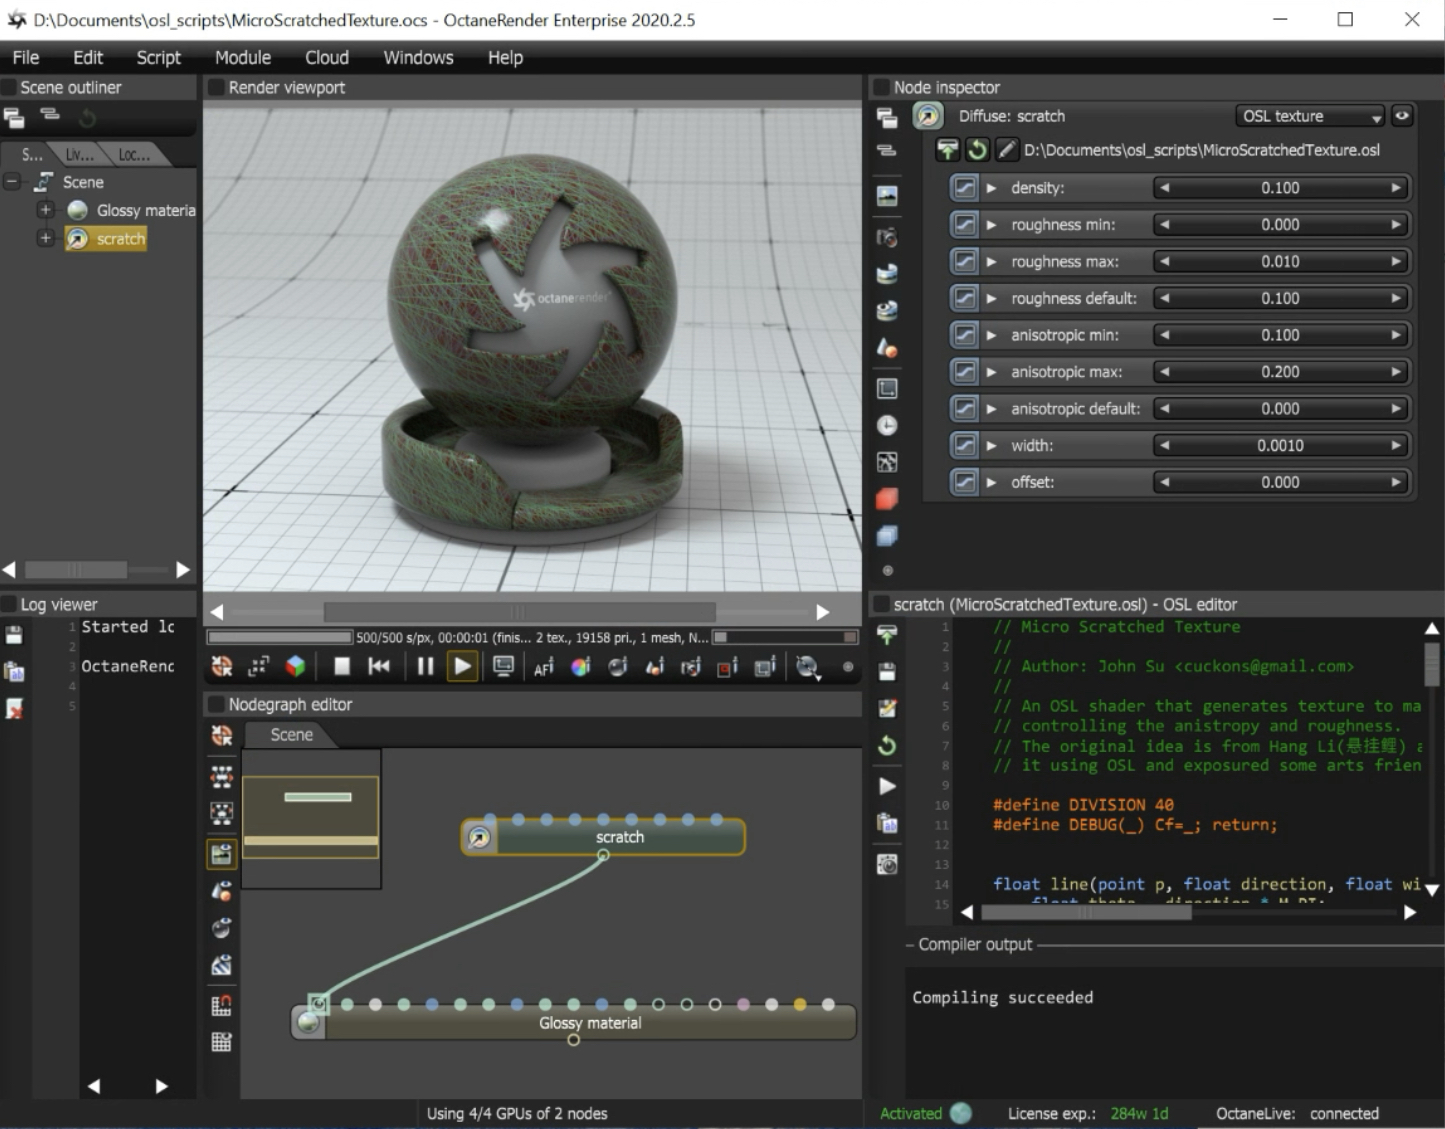The image size is (1445, 1129).
Task: Click the load script file icon in Node inspector
Action: point(947,150)
